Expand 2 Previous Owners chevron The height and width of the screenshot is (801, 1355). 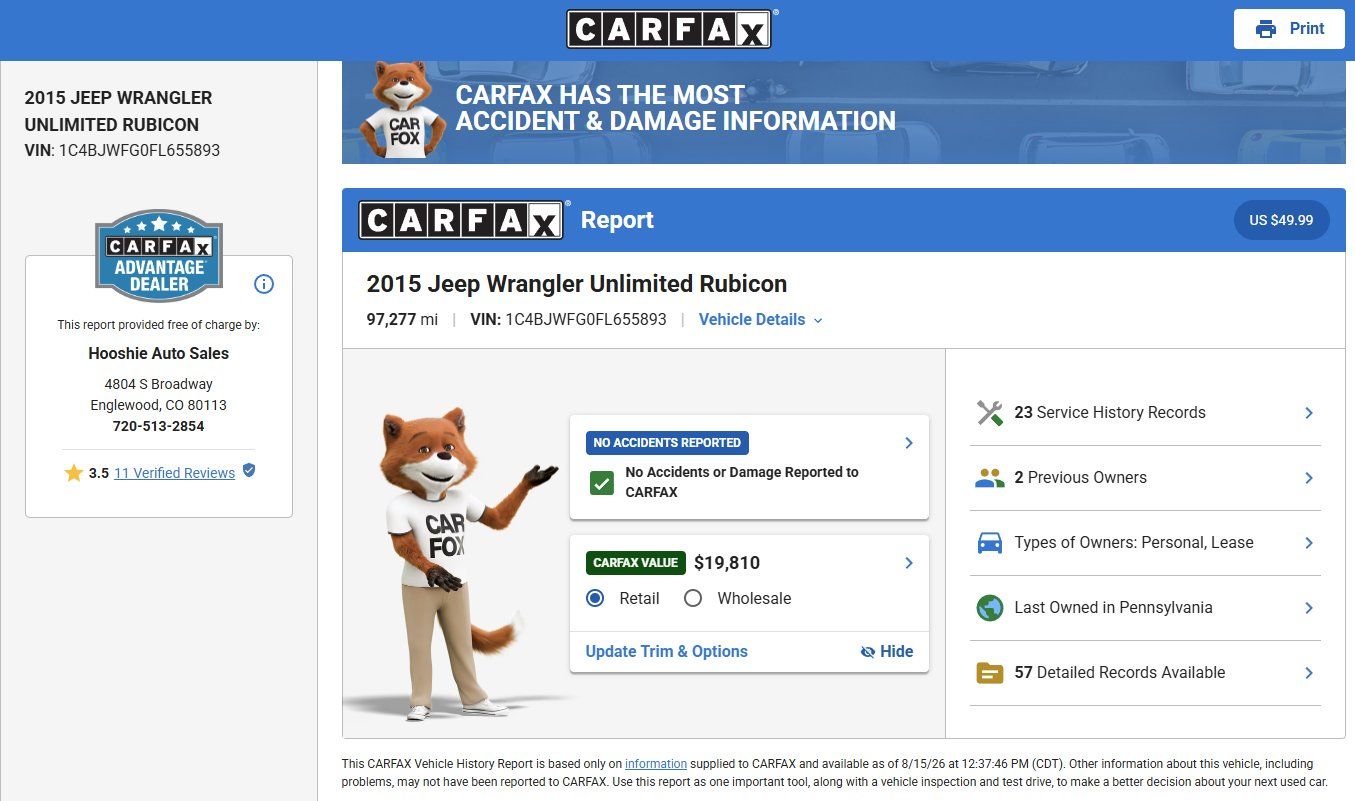(1309, 478)
